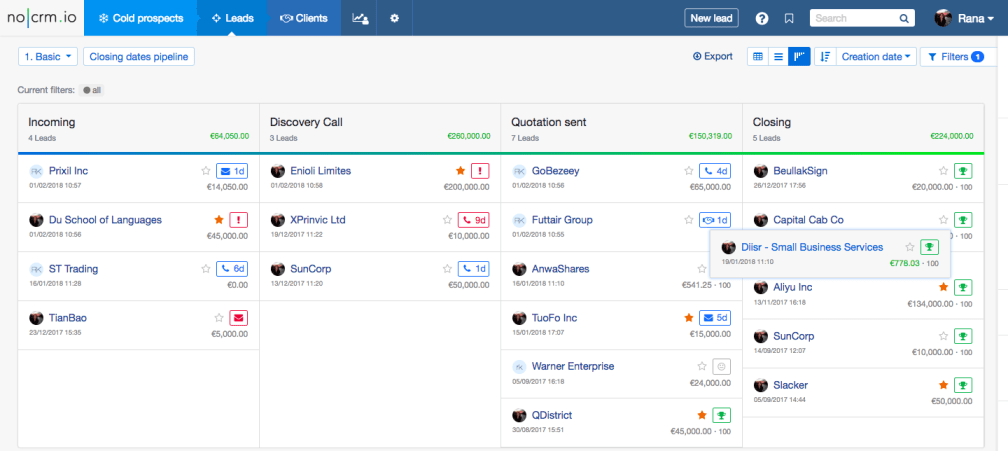This screenshot has width=1008, height=451.
Task: Click the phone 6d badge on ST Trading
Action: pos(231,269)
